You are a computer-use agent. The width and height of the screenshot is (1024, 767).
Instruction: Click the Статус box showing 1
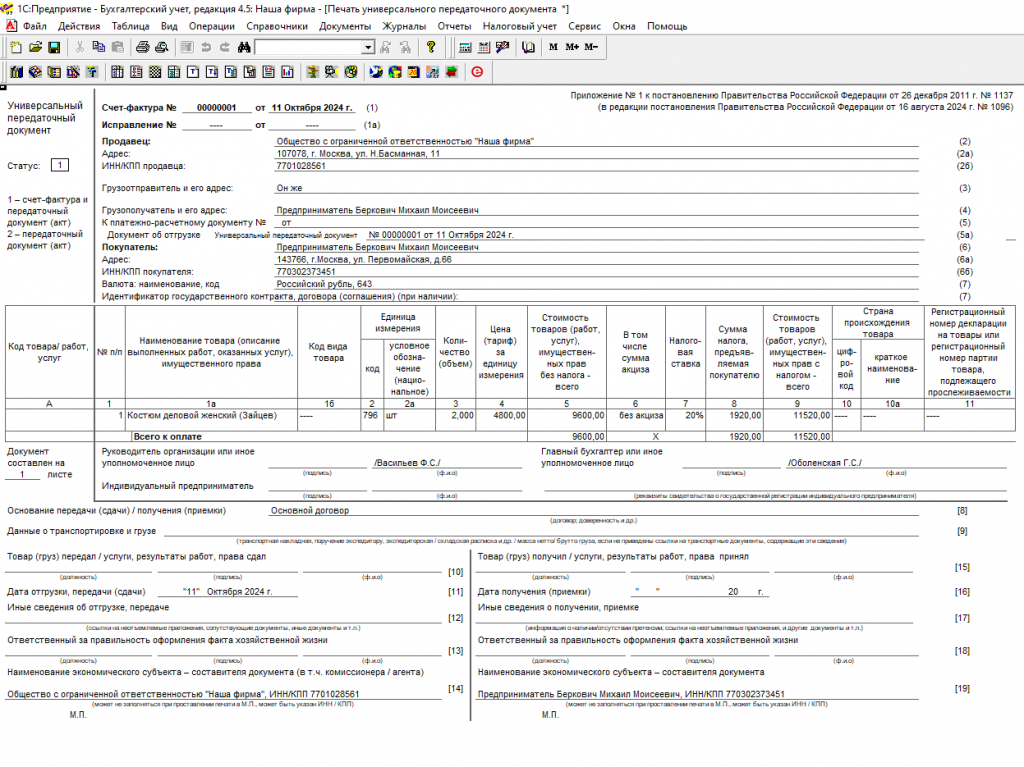(59, 165)
